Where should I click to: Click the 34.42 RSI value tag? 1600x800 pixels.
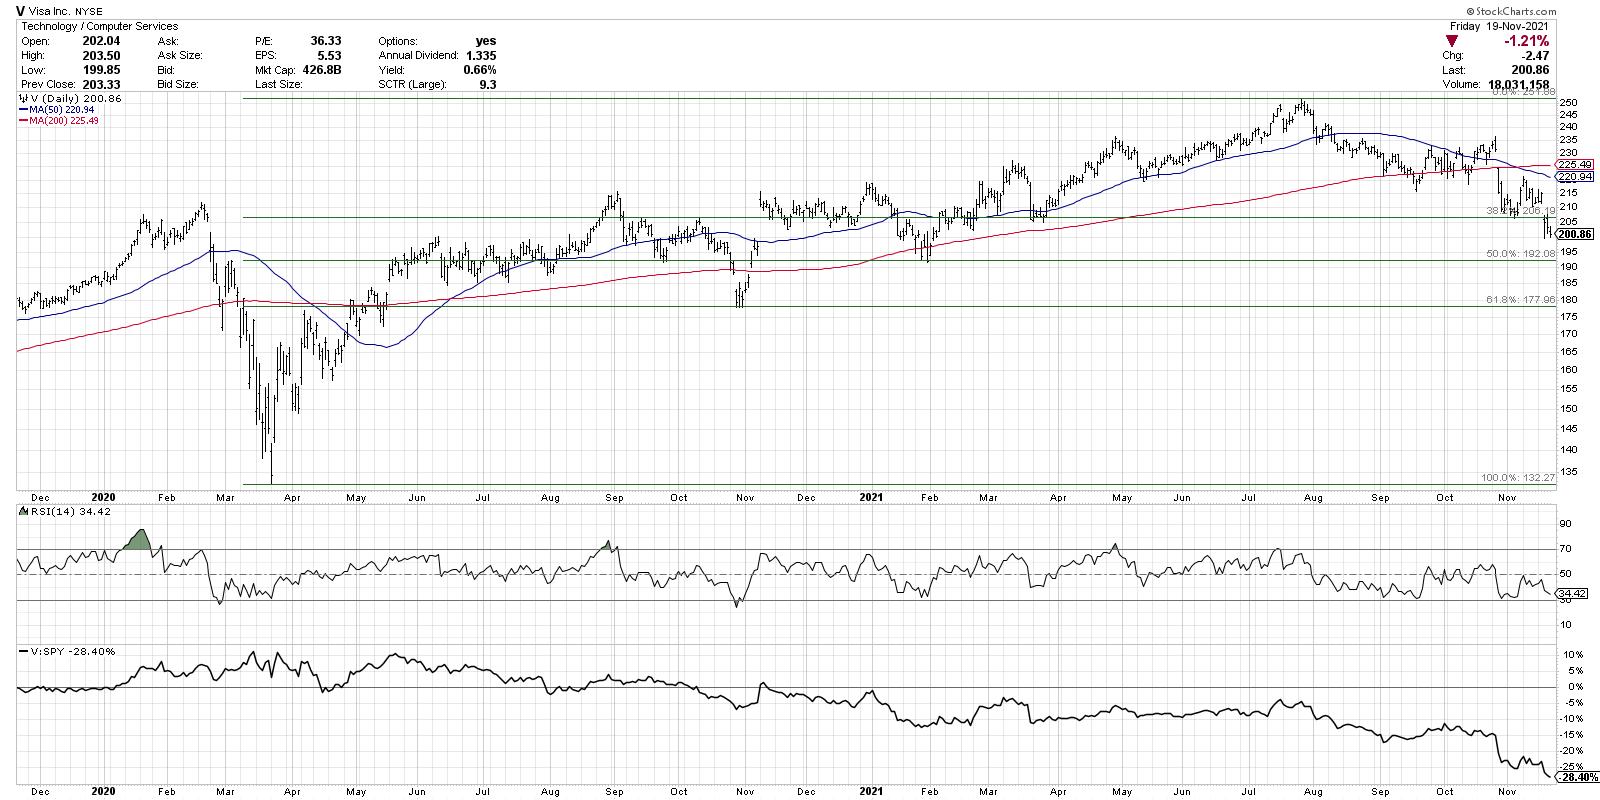[x=1571, y=594]
